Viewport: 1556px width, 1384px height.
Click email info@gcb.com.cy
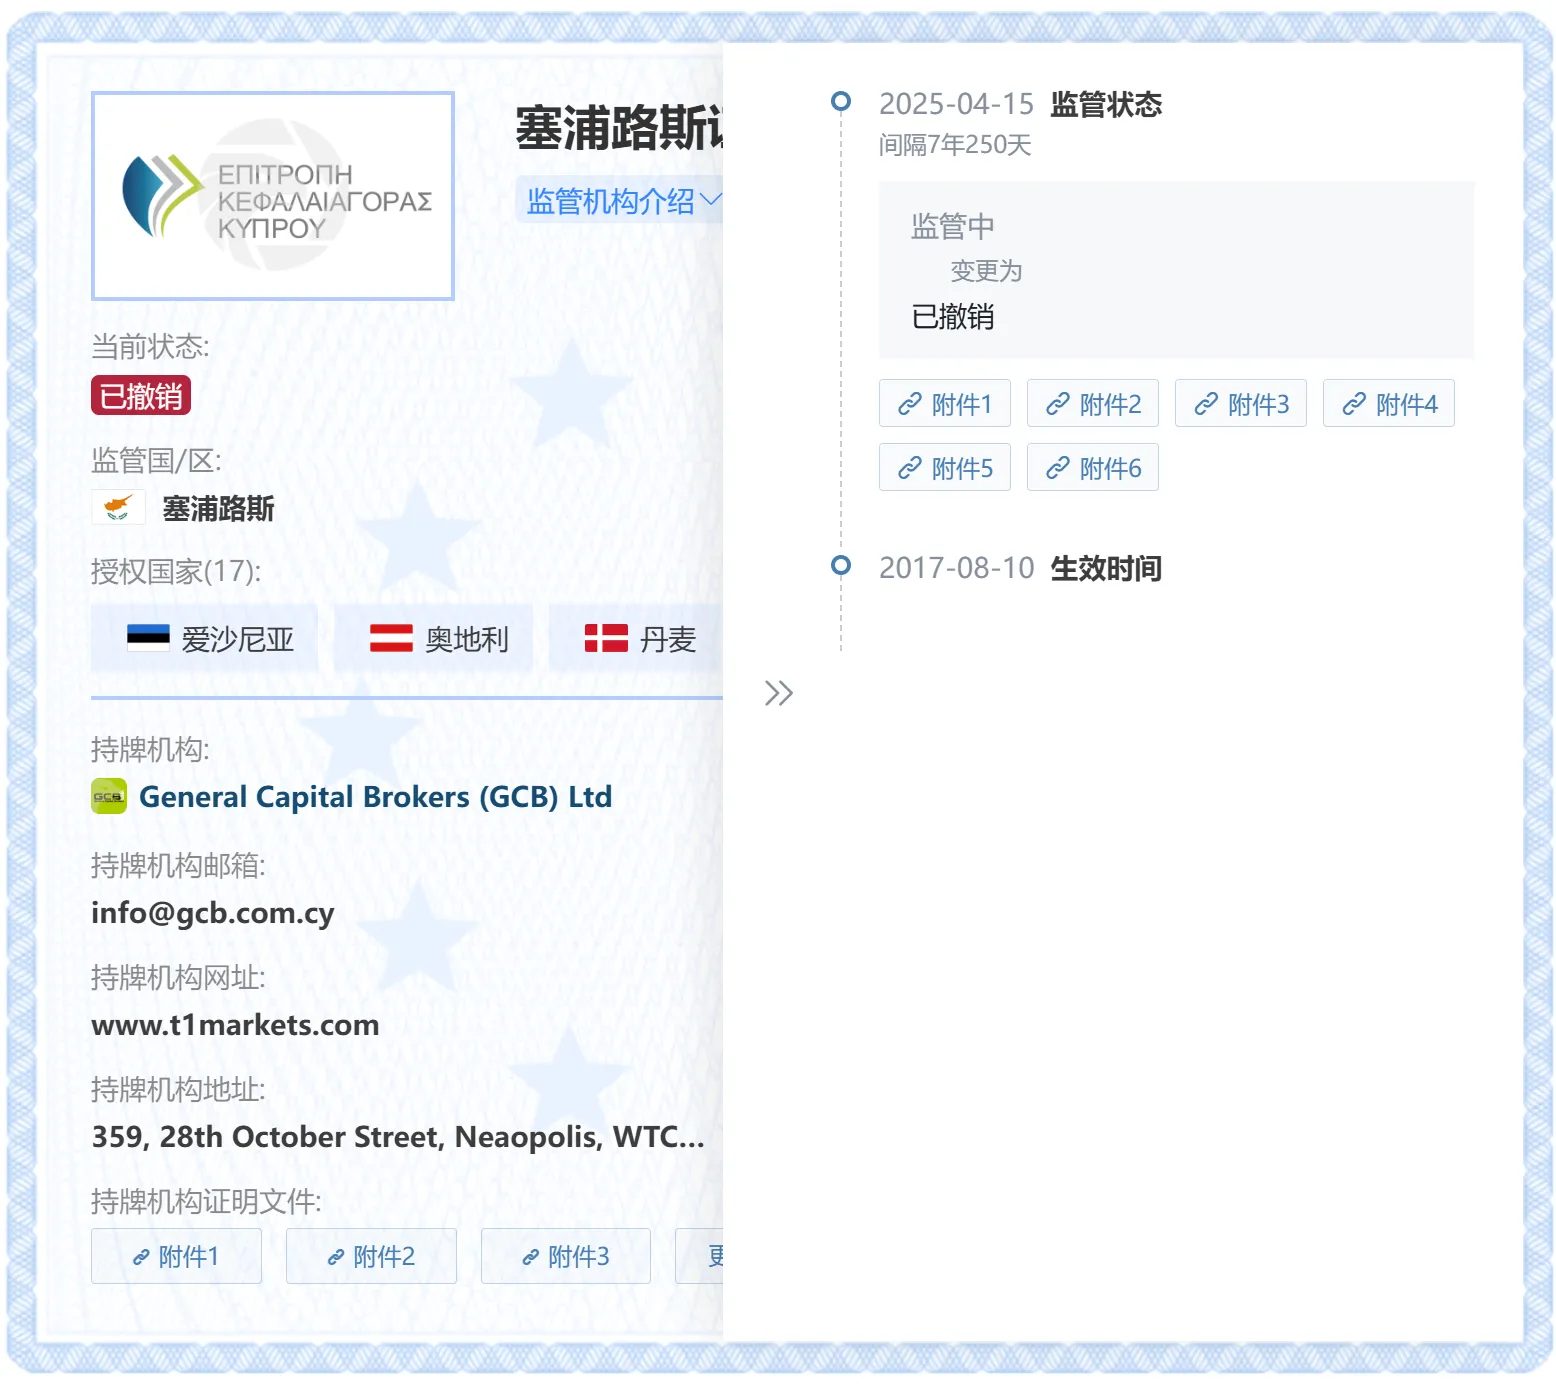pos(212,913)
